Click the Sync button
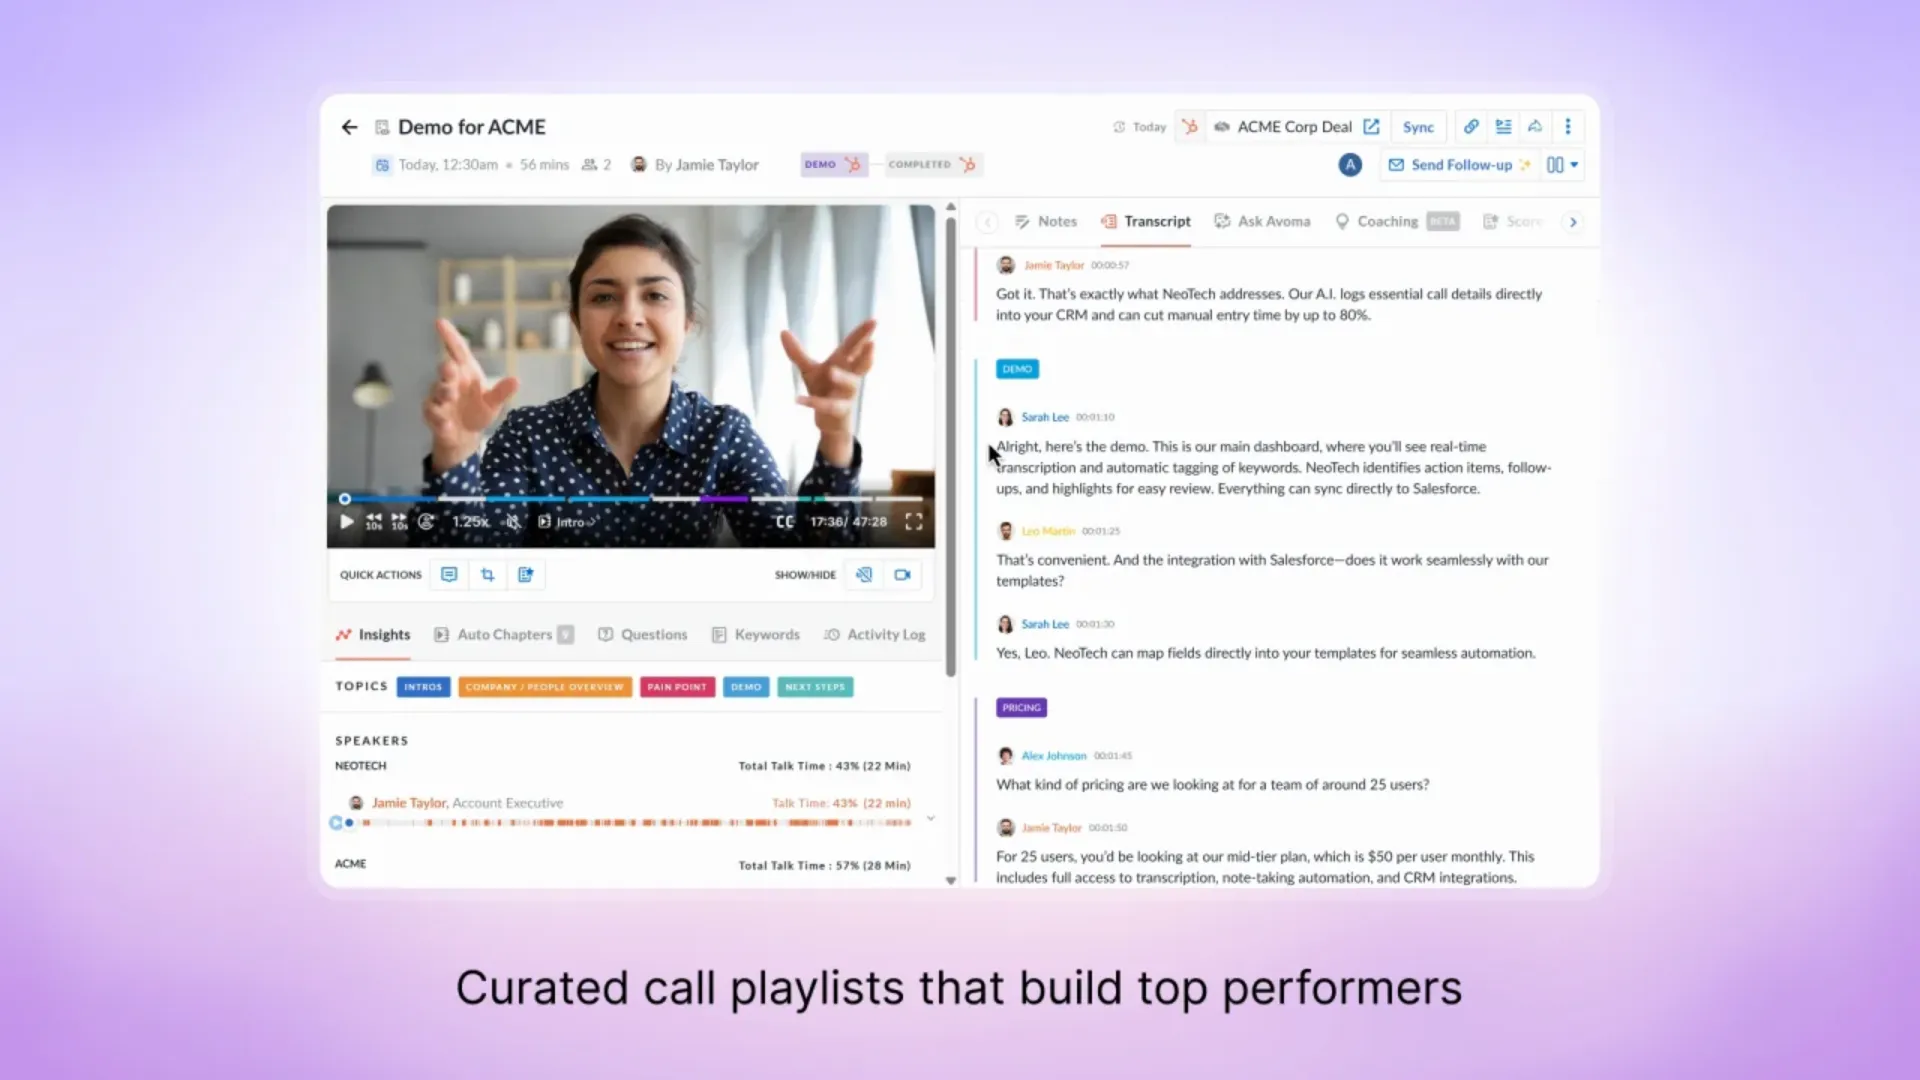This screenshot has height=1080, width=1920. pyautogui.click(x=1417, y=127)
